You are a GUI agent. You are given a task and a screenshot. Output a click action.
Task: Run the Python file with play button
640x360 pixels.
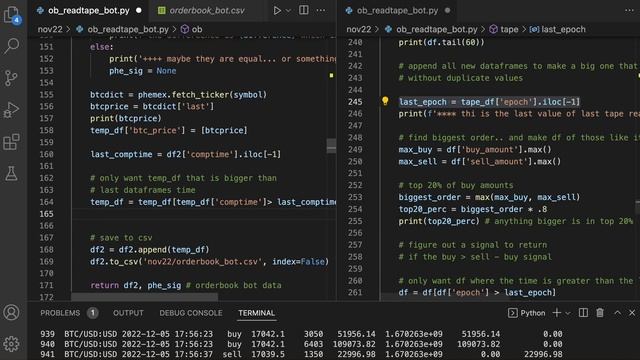click(277, 10)
